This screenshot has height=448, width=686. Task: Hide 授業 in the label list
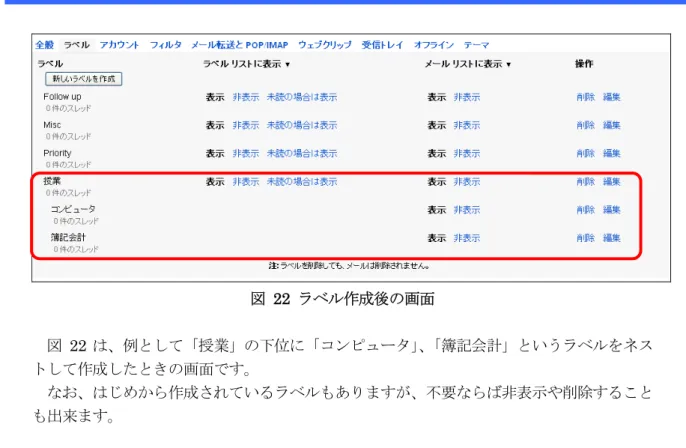tap(246, 182)
